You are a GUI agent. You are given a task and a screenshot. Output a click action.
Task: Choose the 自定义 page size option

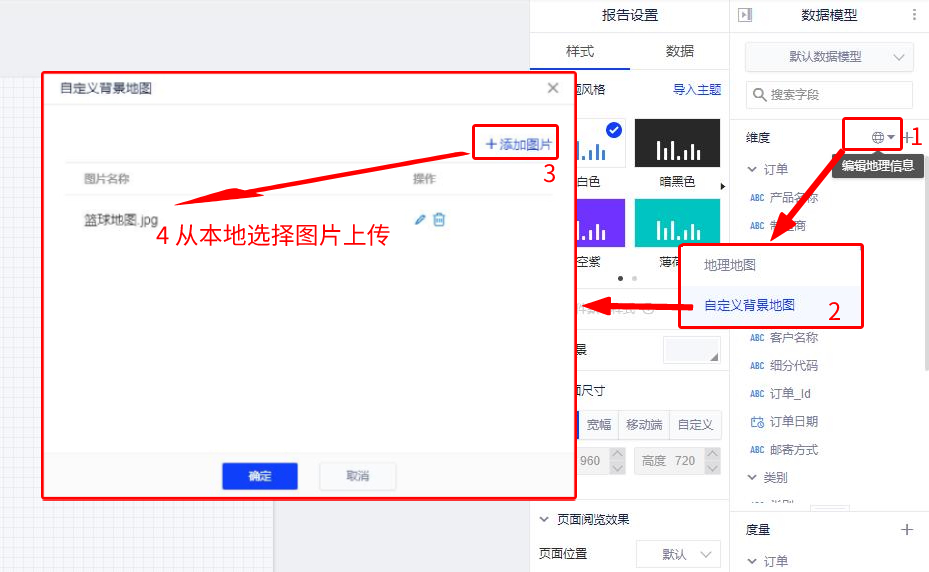695,425
